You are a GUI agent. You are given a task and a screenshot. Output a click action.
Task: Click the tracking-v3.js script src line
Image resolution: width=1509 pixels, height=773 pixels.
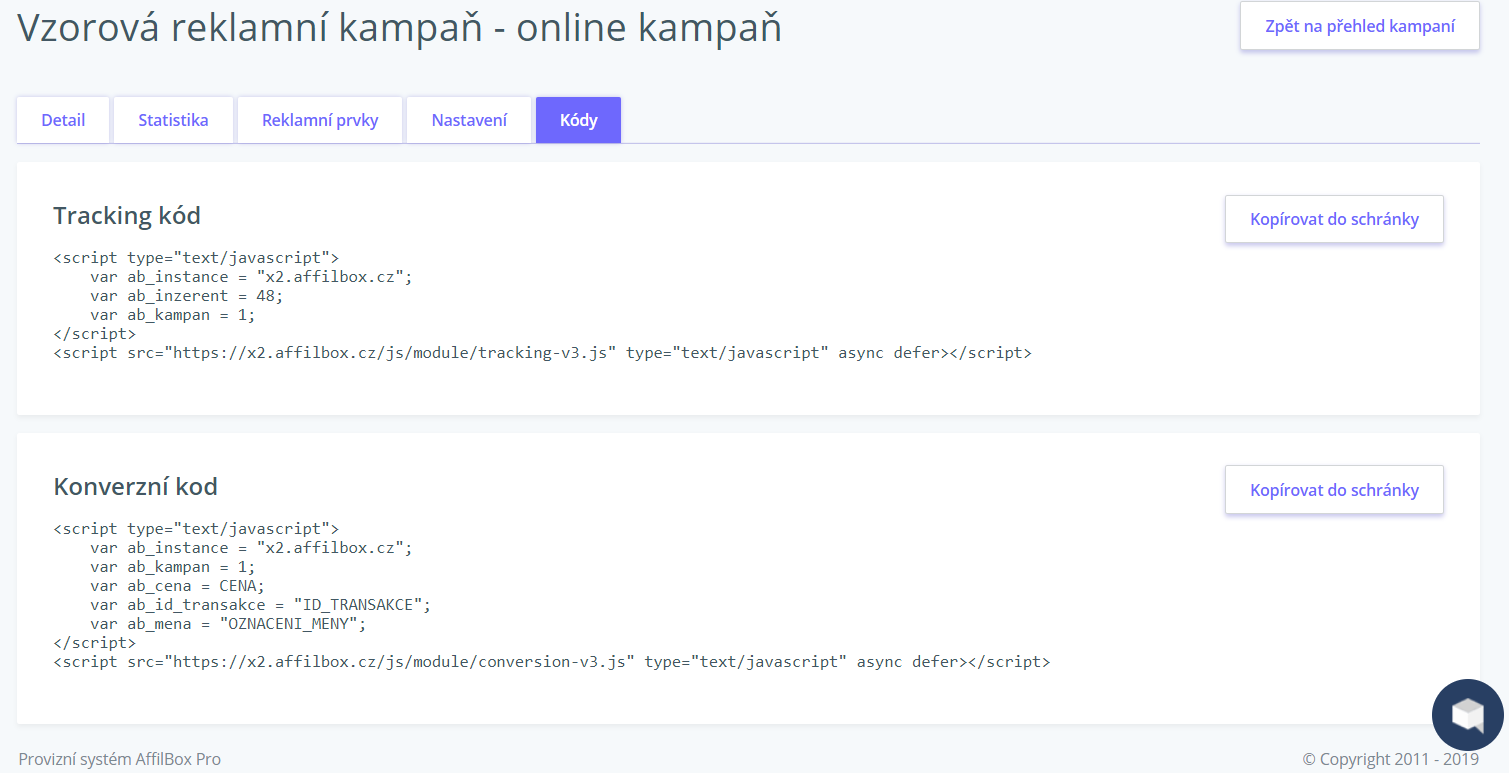(542, 353)
